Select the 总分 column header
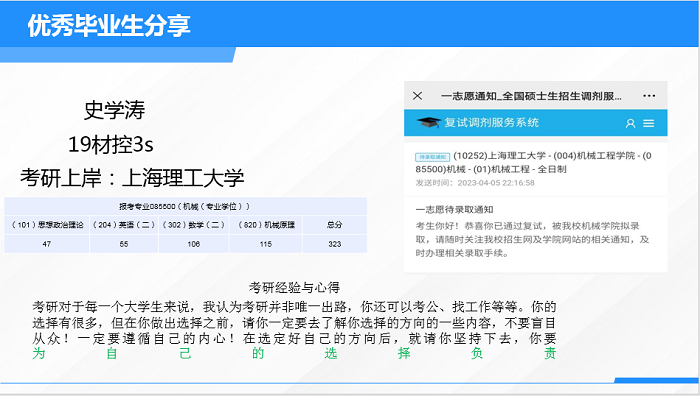This screenshot has width=700, height=396. click(x=334, y=225)
